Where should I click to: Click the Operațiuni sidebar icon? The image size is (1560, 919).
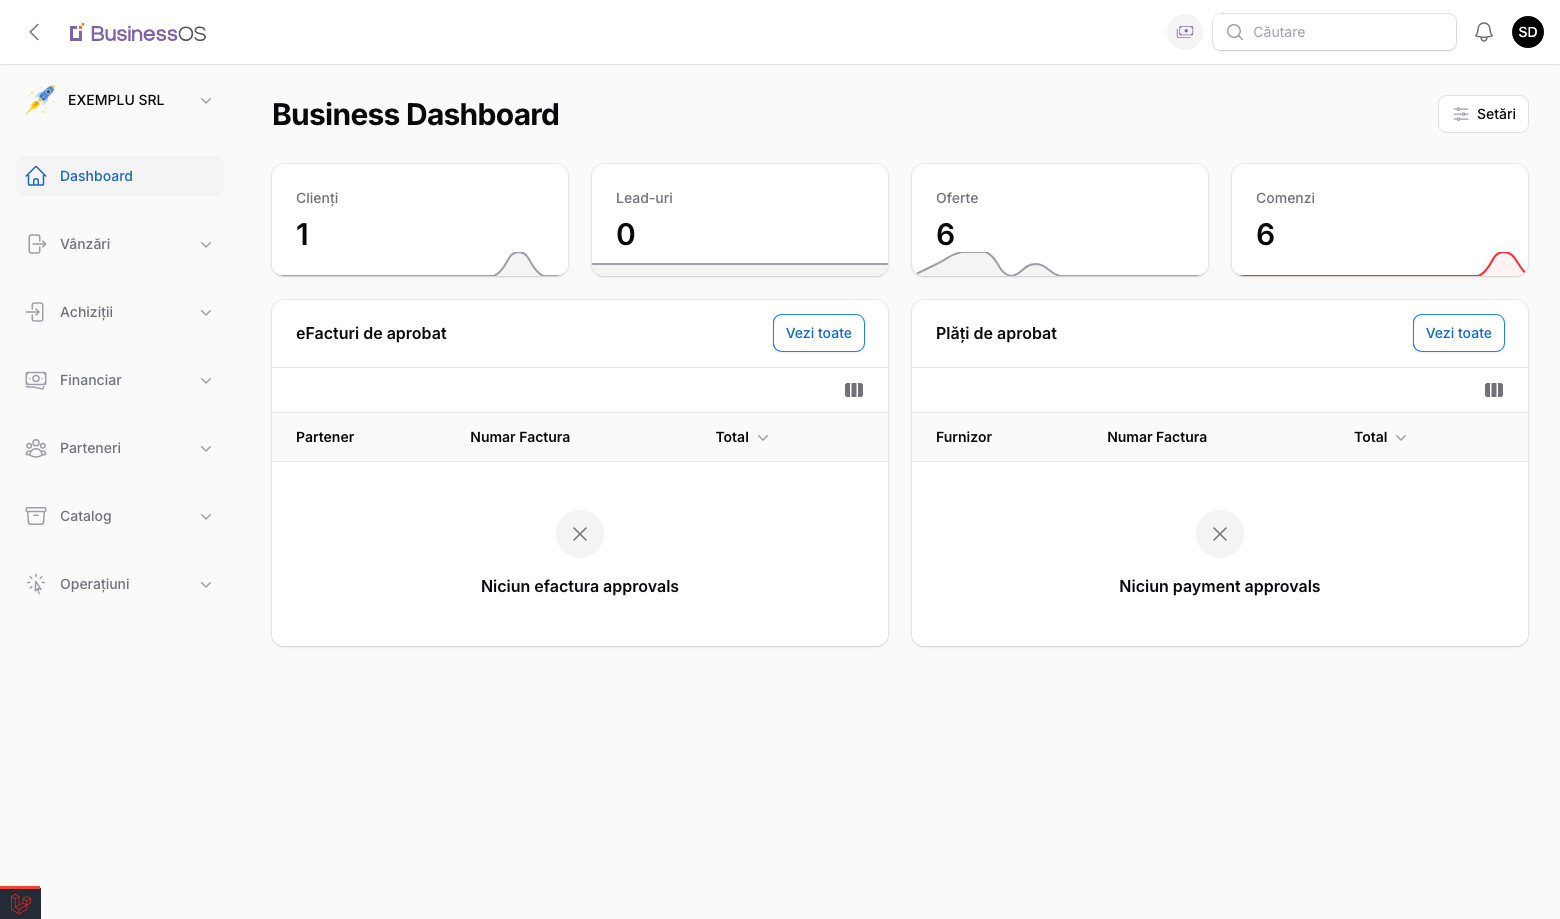click(35, 583)
